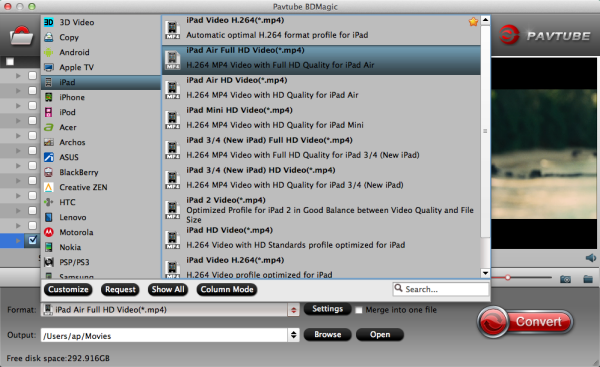Image resolution: width=600 pixels, height=367 pixels.
Task: Click MP4 icon of iPad Air Full HD Video
Action: (173, 60)
